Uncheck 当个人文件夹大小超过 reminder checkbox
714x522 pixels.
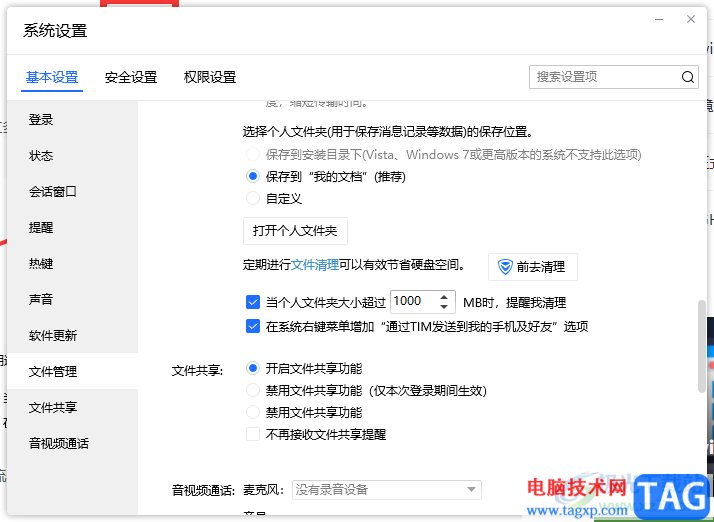tap(253, 302)
